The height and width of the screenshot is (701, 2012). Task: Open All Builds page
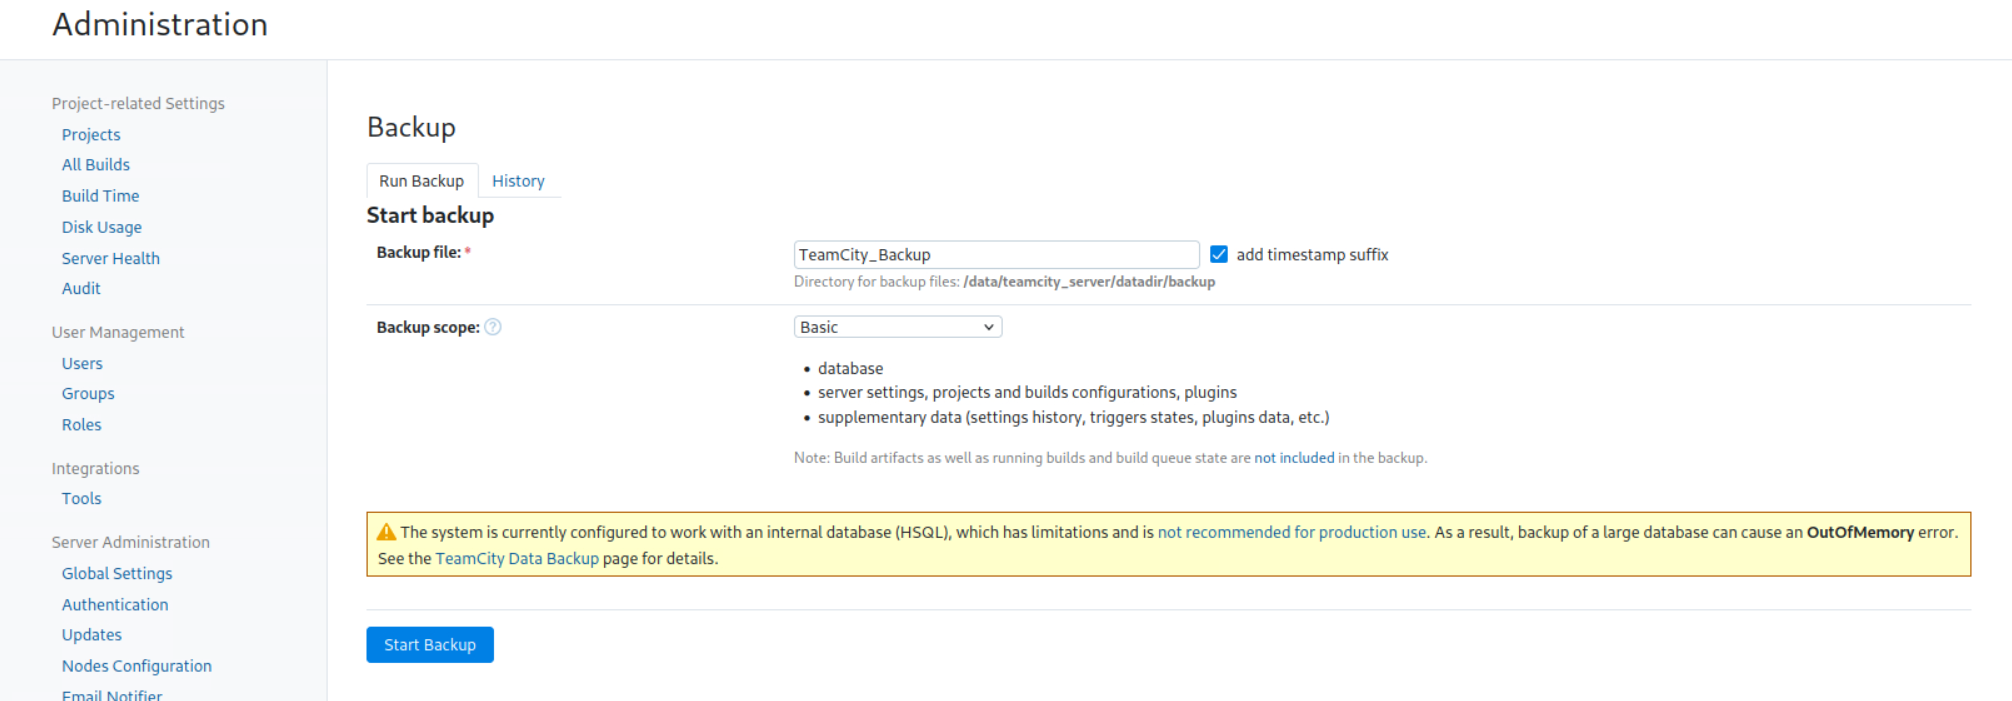click(x=96, y=165)
